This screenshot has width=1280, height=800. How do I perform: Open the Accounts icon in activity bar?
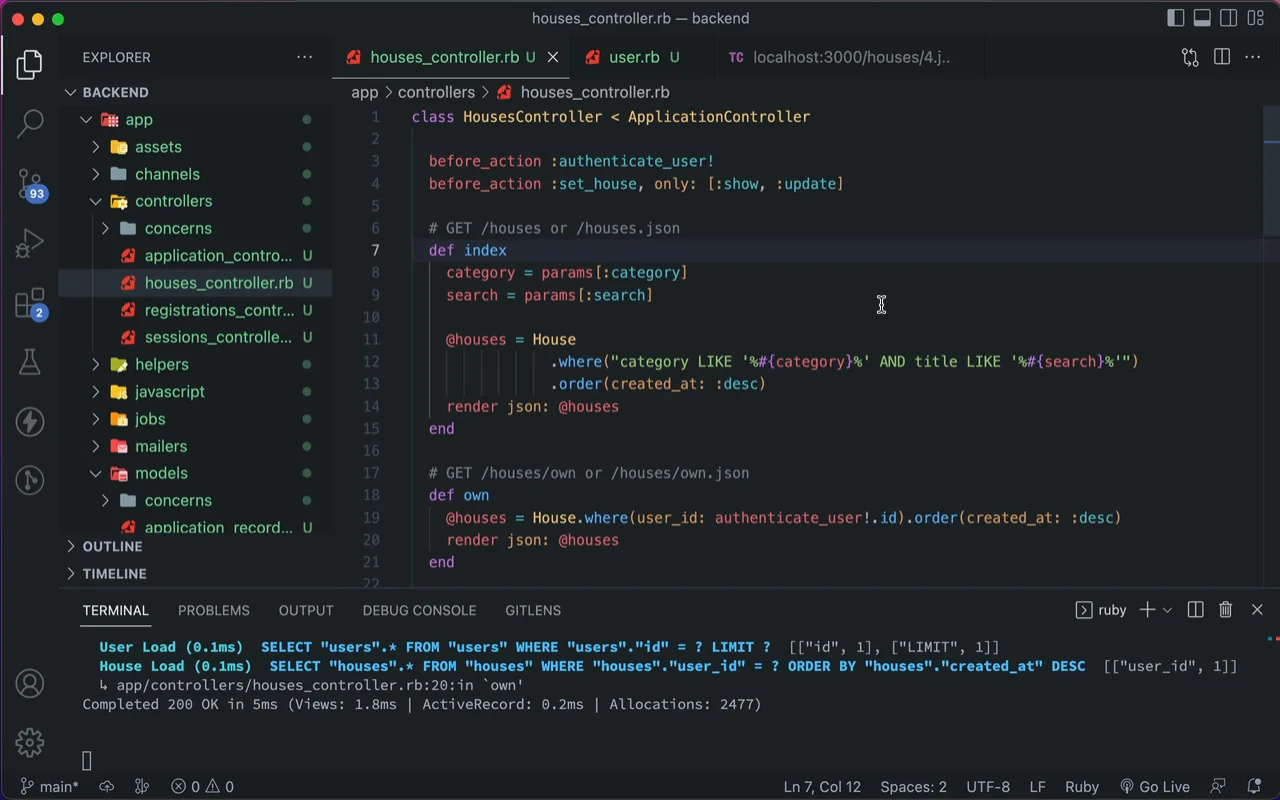pyautogui.click(x=30, y=684)
